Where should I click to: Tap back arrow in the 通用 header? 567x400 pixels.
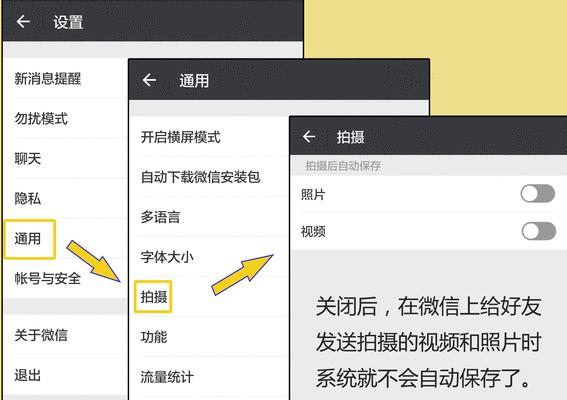(149, 80)
